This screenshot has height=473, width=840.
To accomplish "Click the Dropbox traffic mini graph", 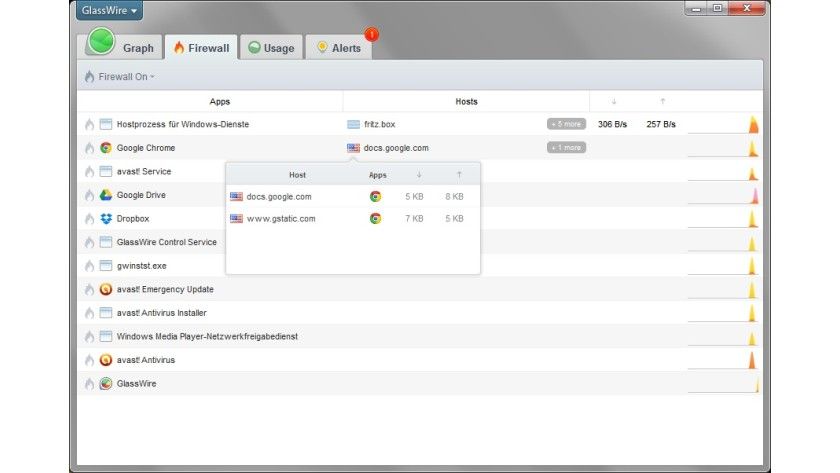I will (x=724, y=219).
